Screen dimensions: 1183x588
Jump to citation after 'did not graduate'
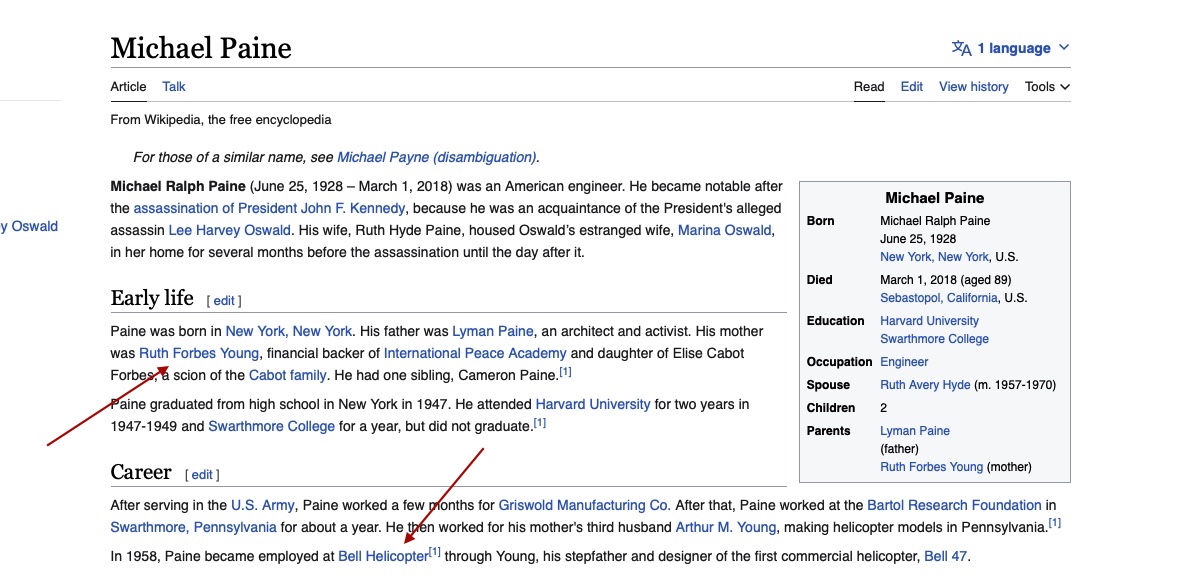coord(539,423)
